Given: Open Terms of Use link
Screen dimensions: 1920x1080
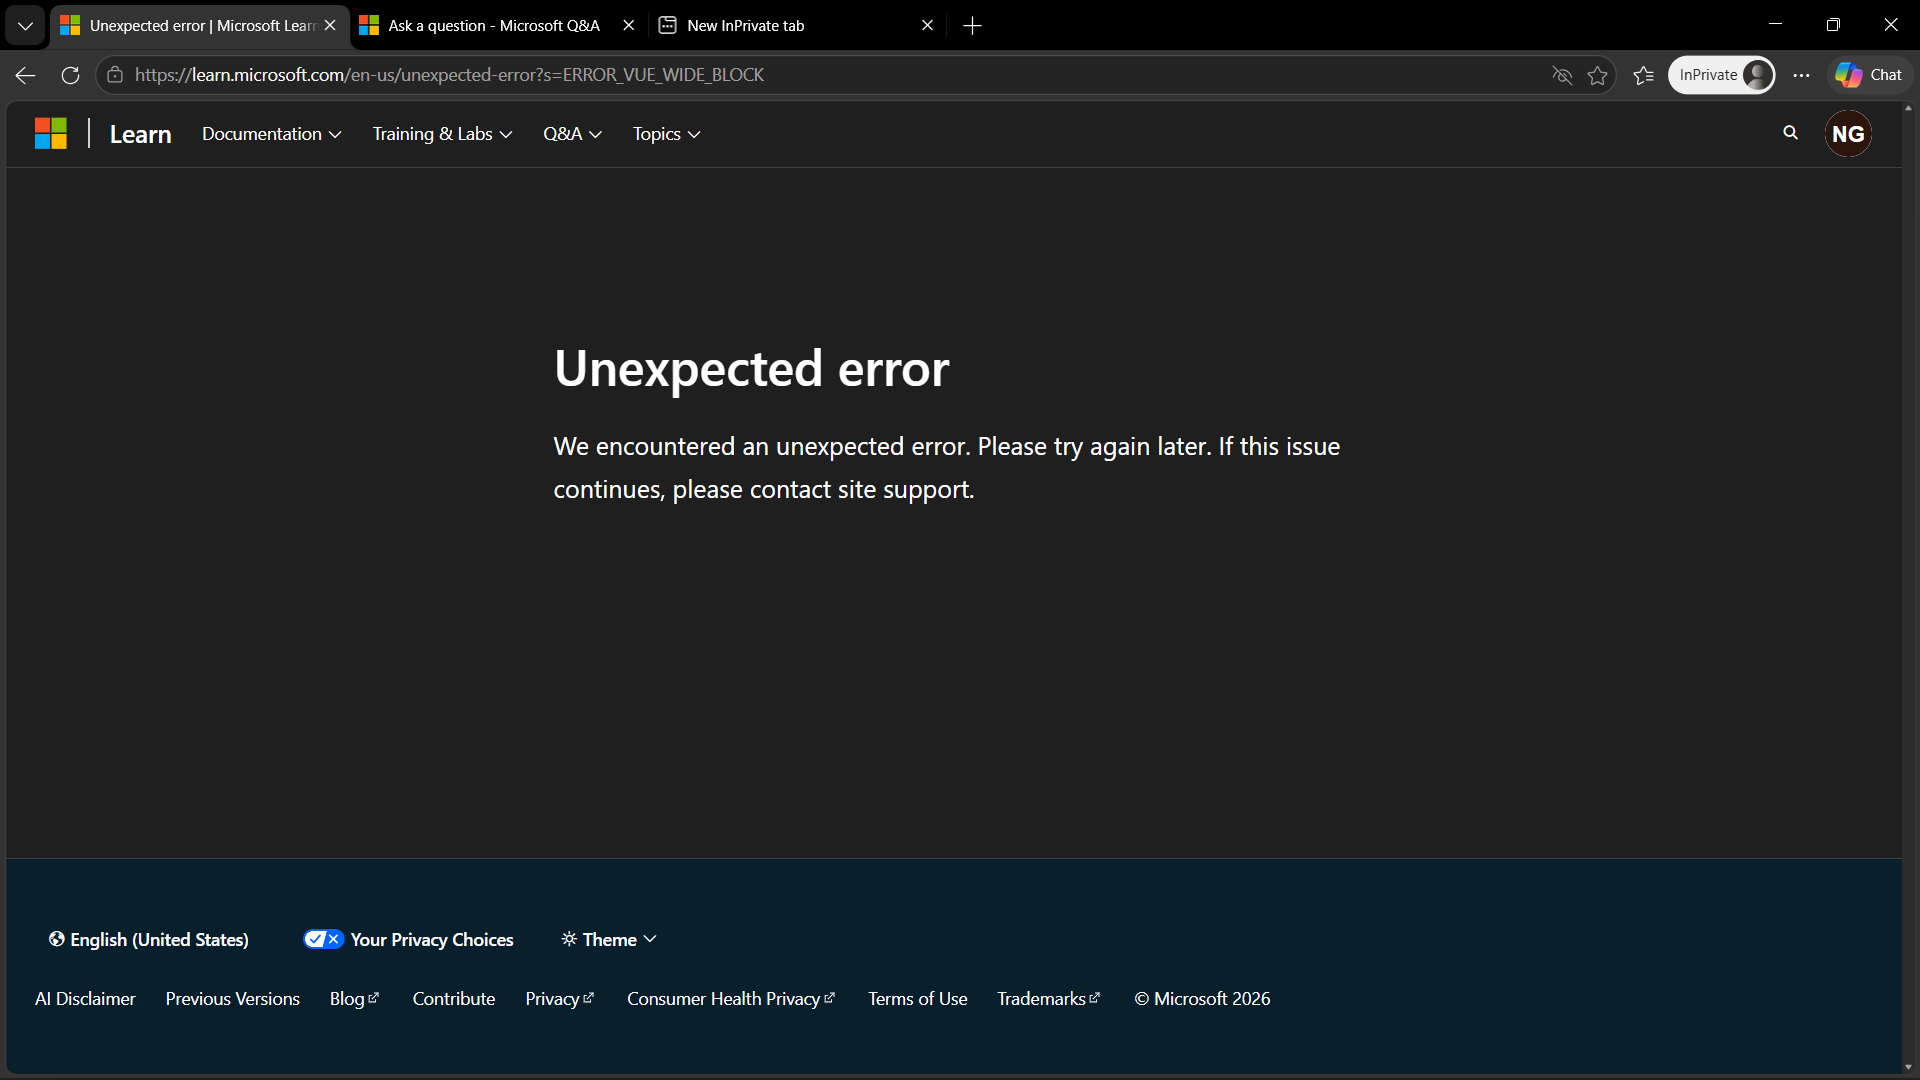Looking at the screenshot, I should 917,998.
